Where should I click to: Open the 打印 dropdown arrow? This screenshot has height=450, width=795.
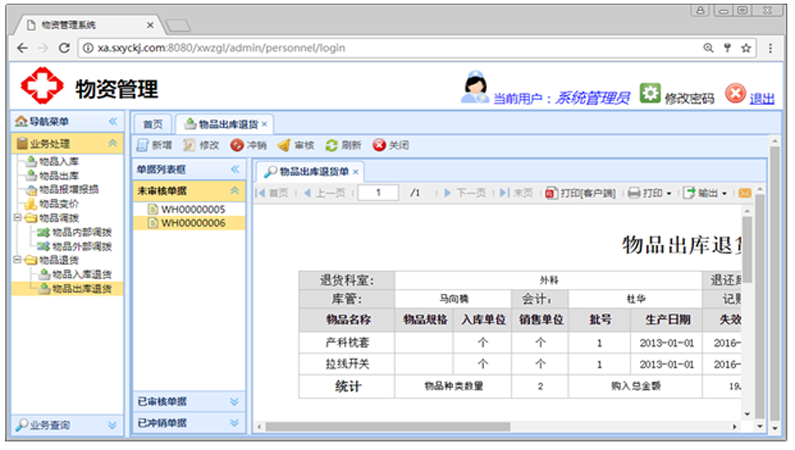point(669,193)
